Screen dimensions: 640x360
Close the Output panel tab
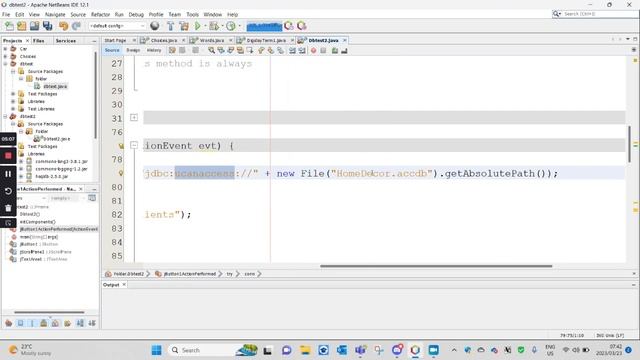[x=124, y=284]
